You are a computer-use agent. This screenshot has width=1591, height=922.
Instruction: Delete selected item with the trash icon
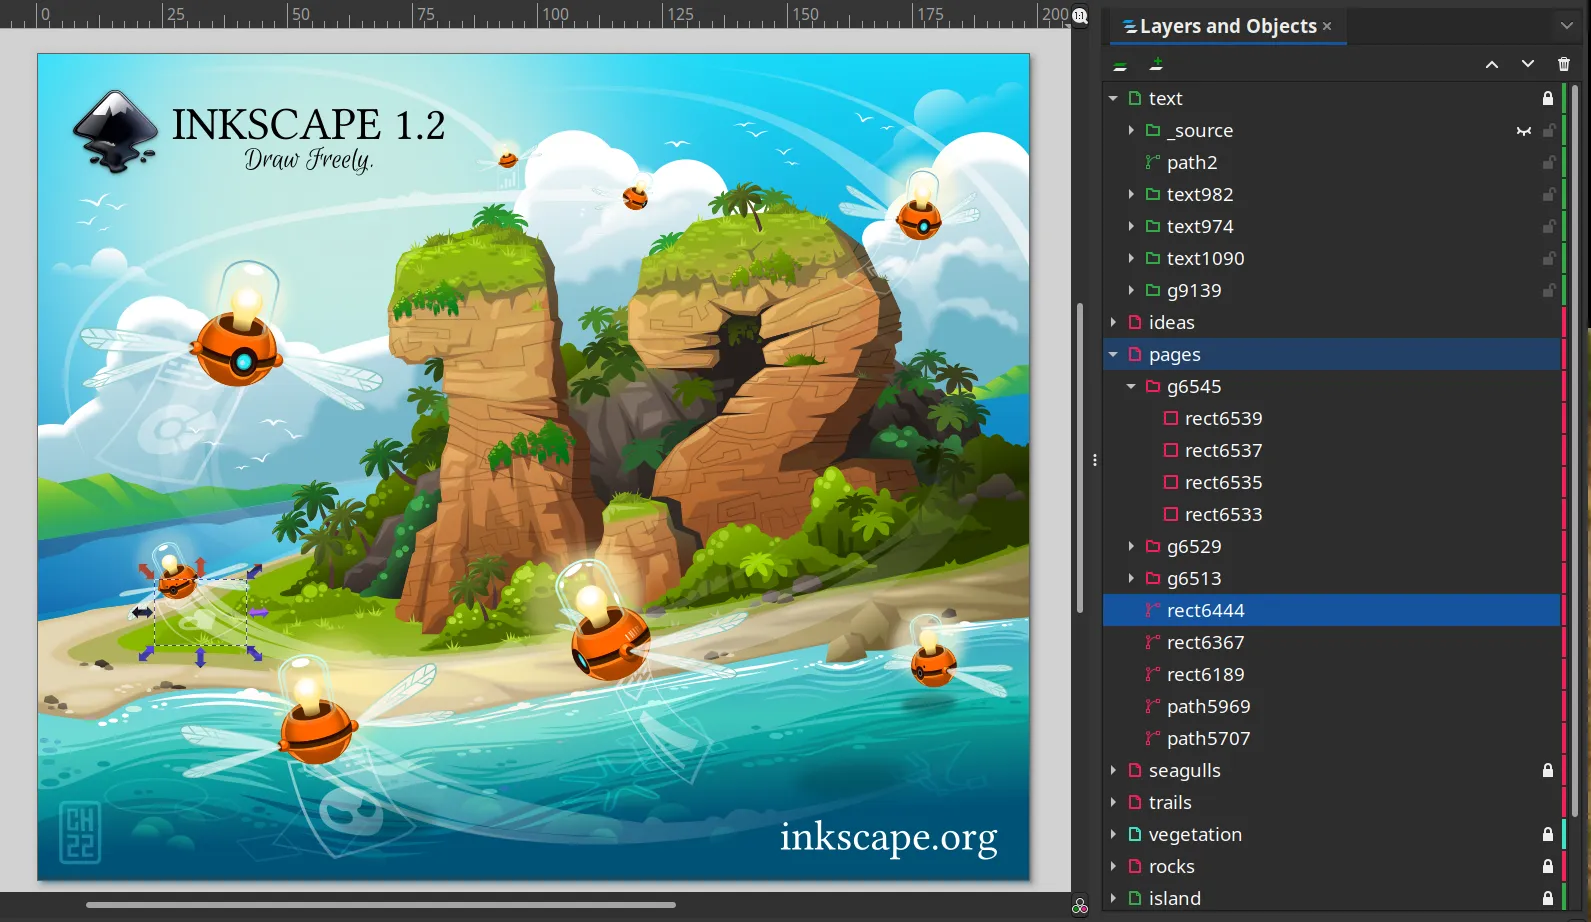(1564, 64)
